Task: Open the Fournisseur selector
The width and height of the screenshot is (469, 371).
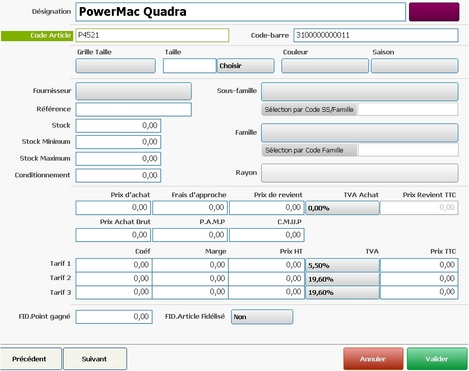Action: 133,91
